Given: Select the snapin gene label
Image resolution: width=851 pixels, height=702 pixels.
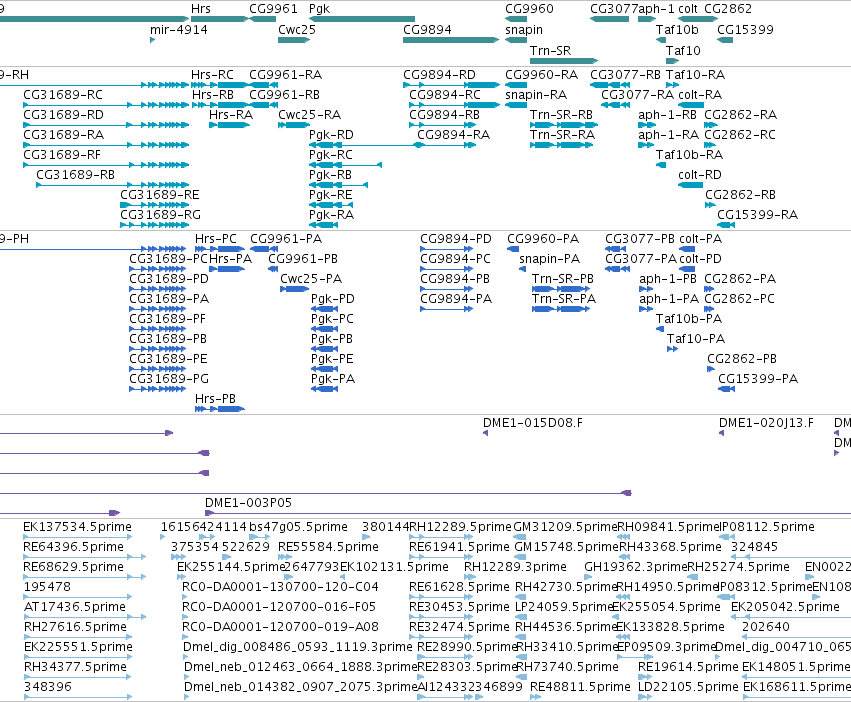Looking at the screenshot, I should [524, 29].
